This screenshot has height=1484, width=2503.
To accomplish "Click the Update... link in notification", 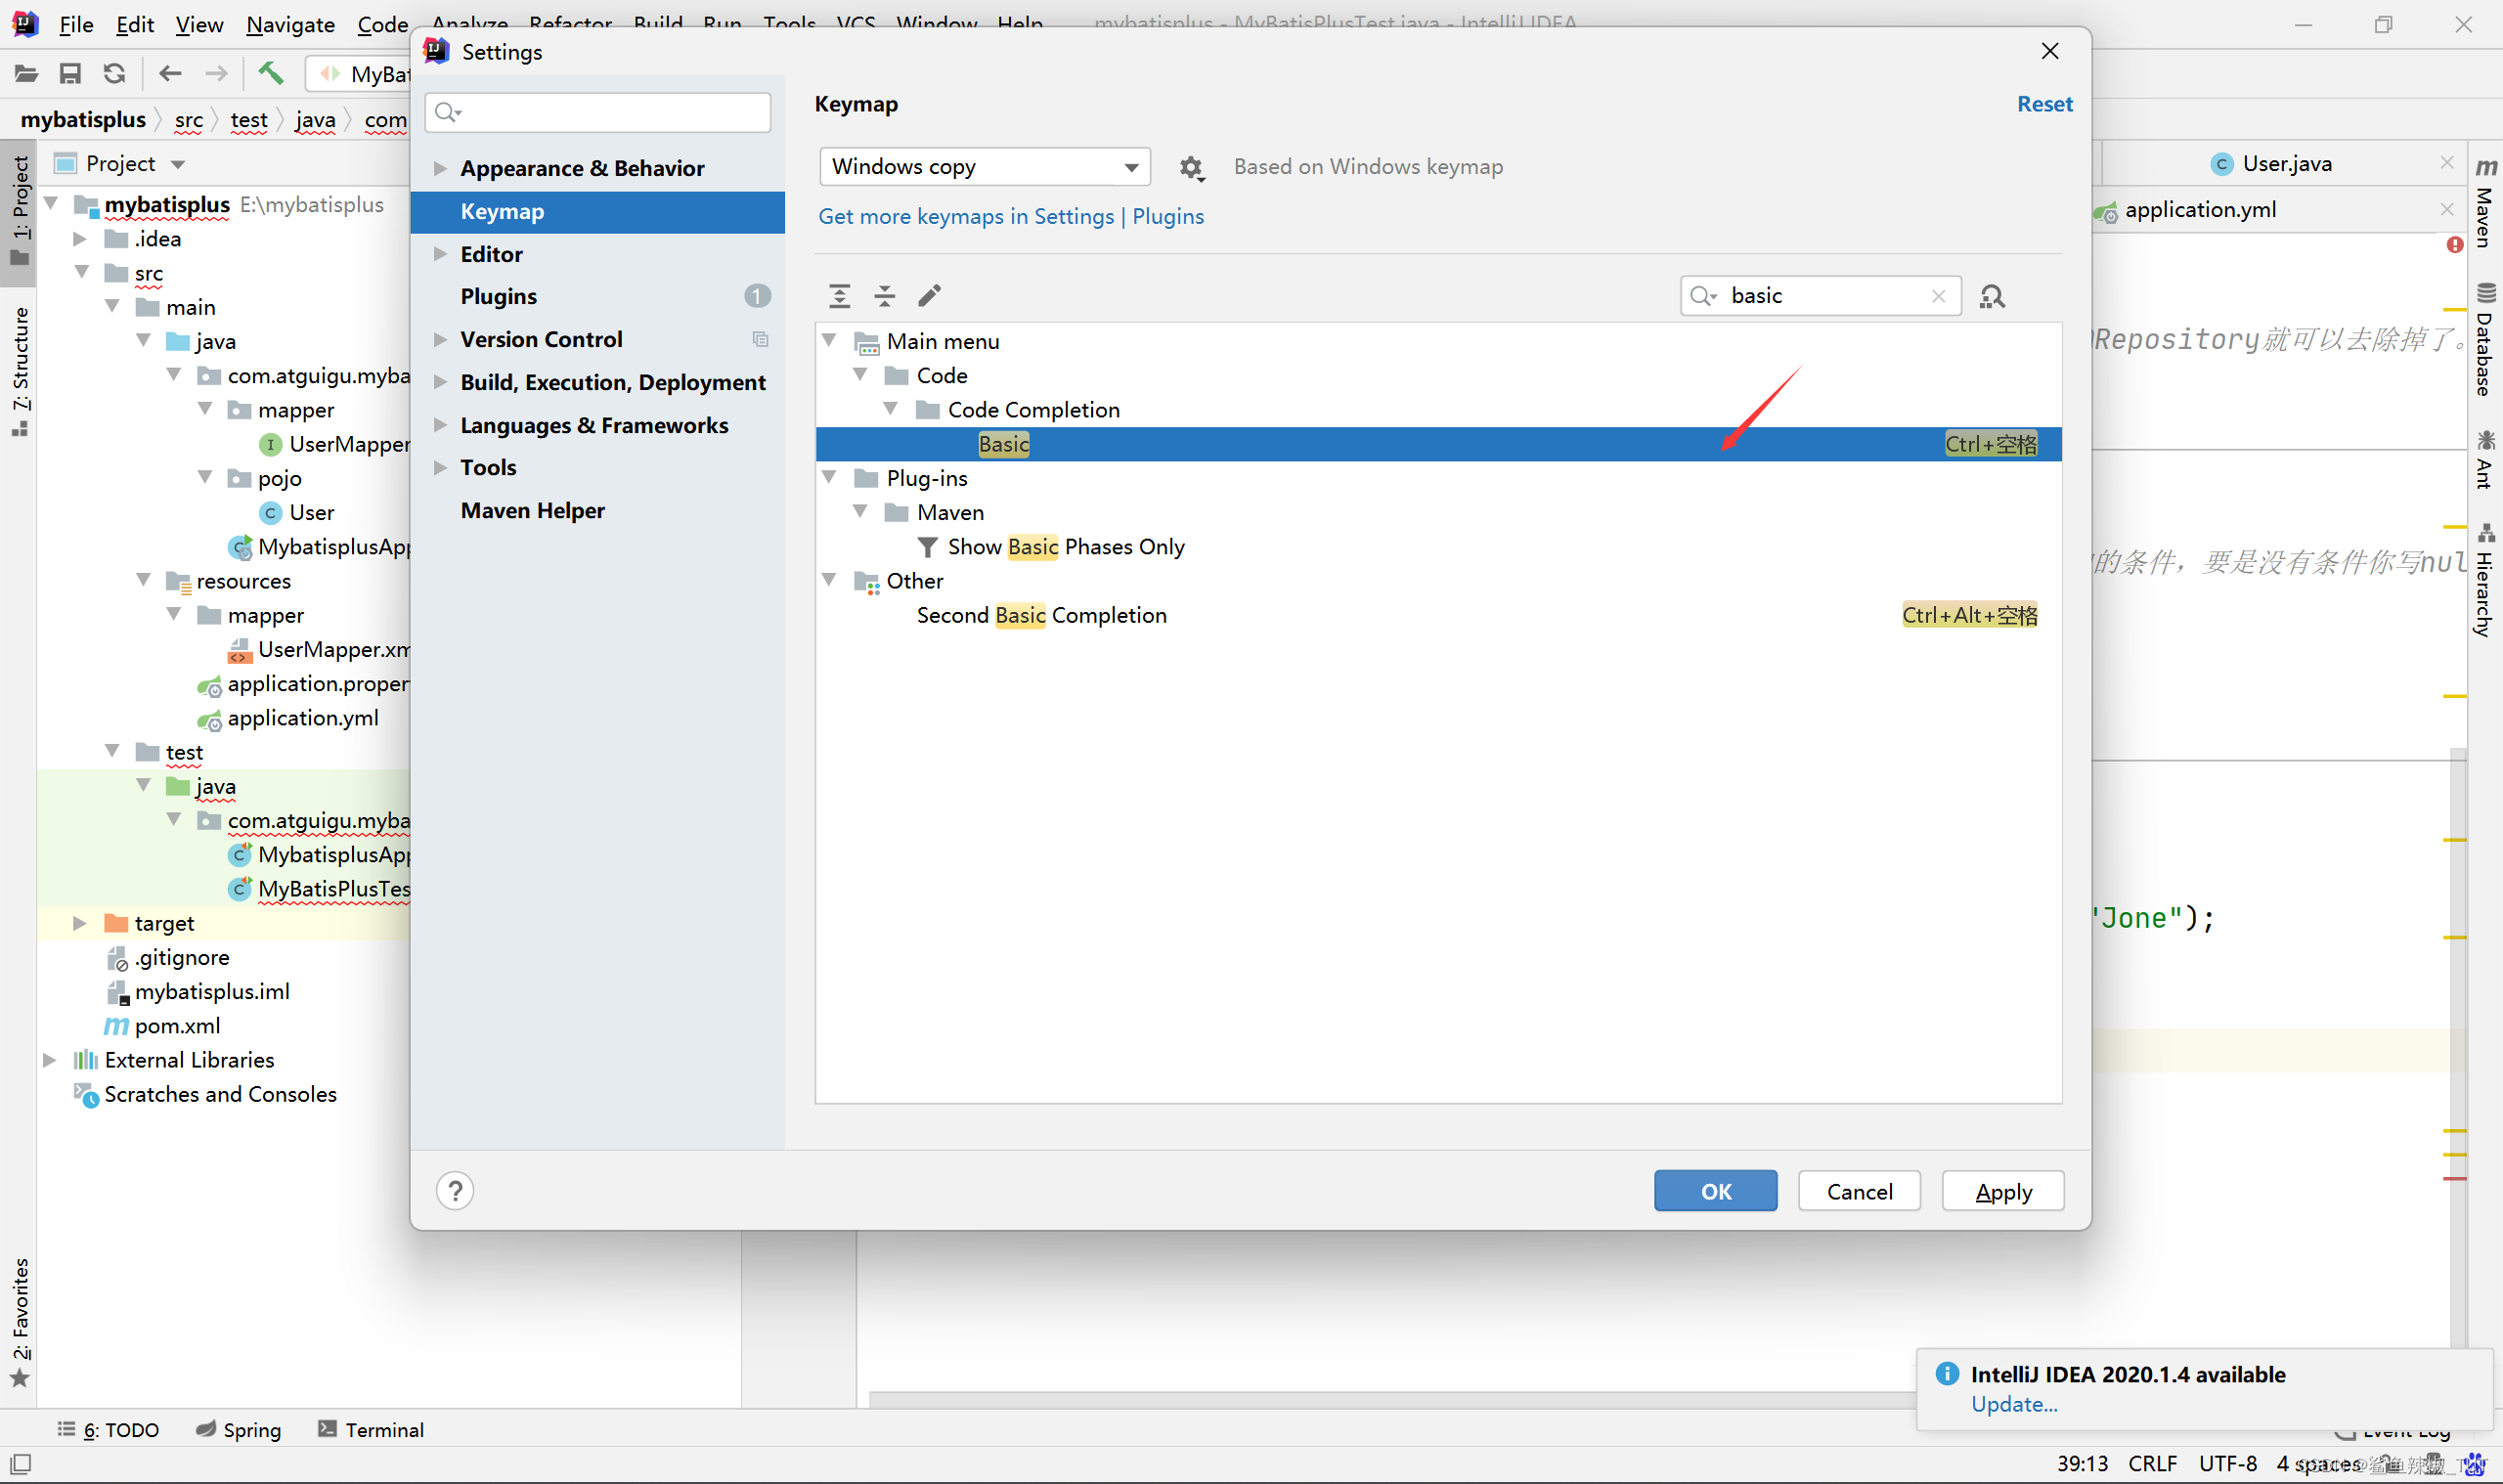I will pyautogui.click(x=2014, y=1403).
